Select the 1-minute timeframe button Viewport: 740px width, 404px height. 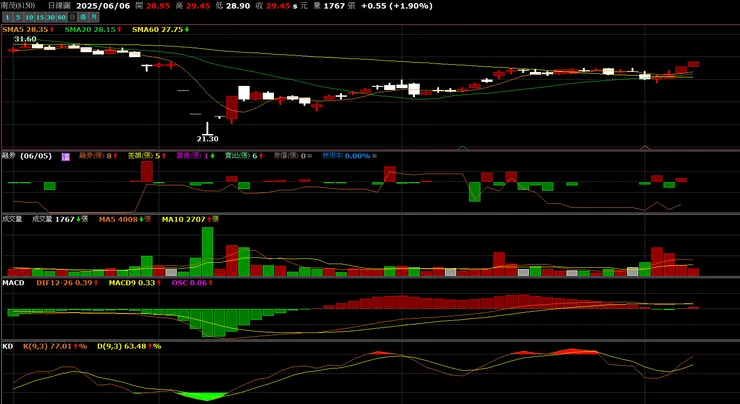point(8,17)
